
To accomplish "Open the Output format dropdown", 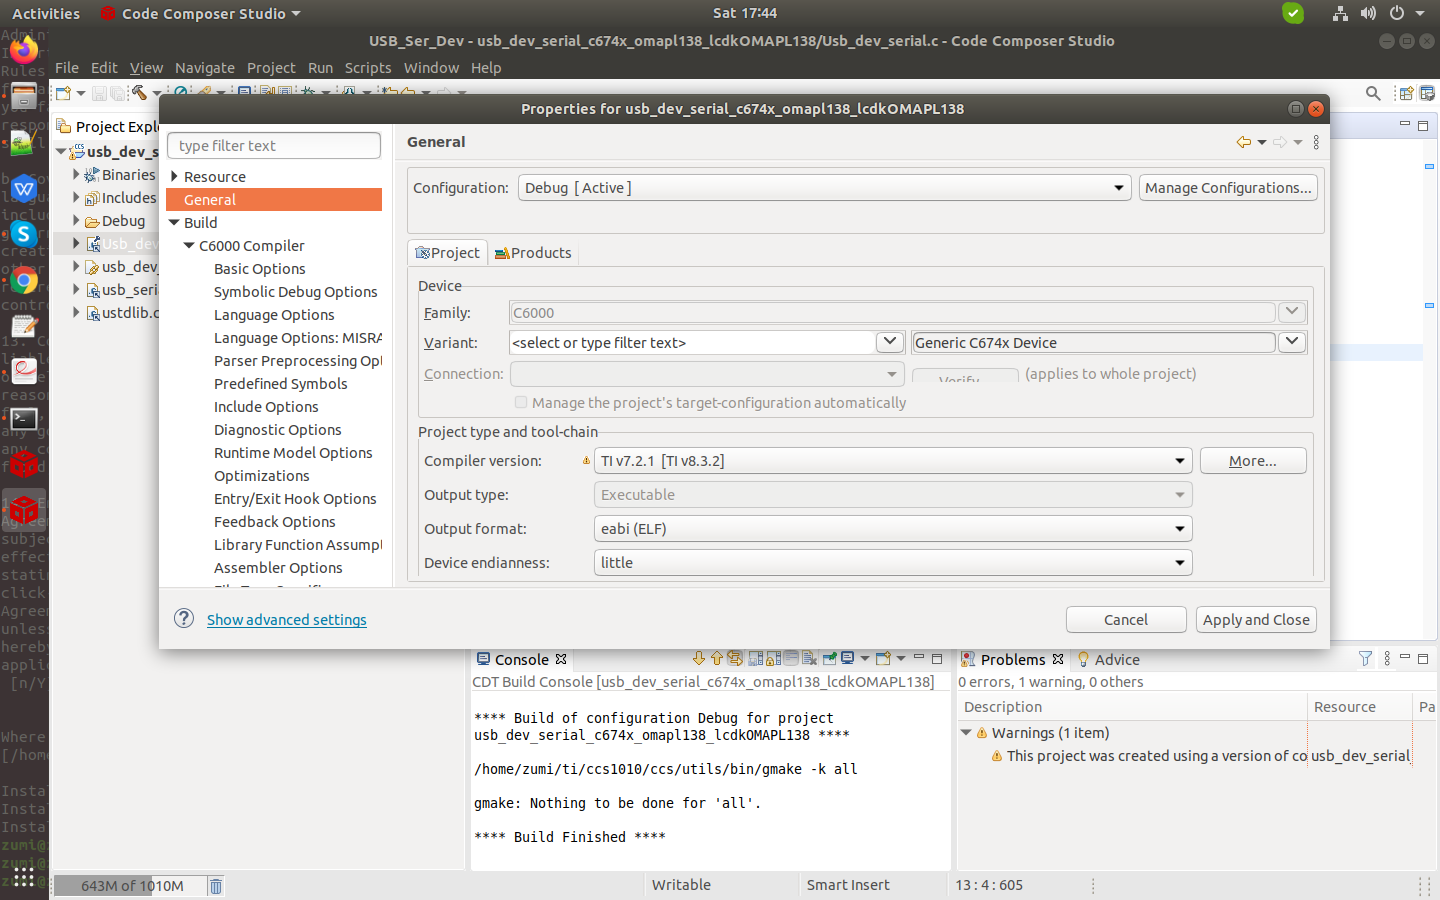I will pos(893,529).
